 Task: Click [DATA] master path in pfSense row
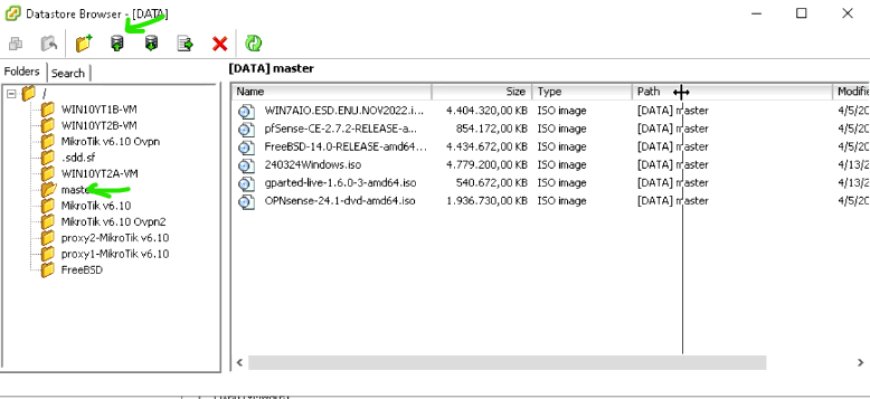tap(672, 129)
